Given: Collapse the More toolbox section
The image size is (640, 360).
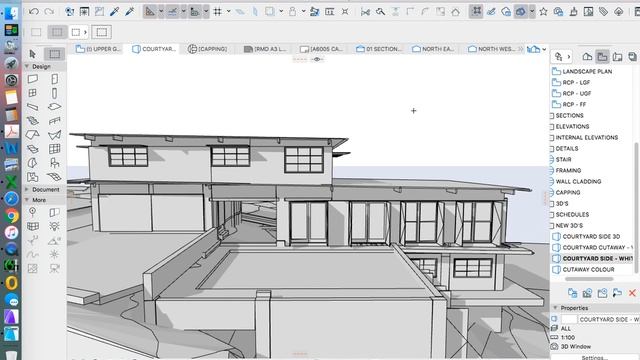Looking at the screenshot, I should point(27,200).
